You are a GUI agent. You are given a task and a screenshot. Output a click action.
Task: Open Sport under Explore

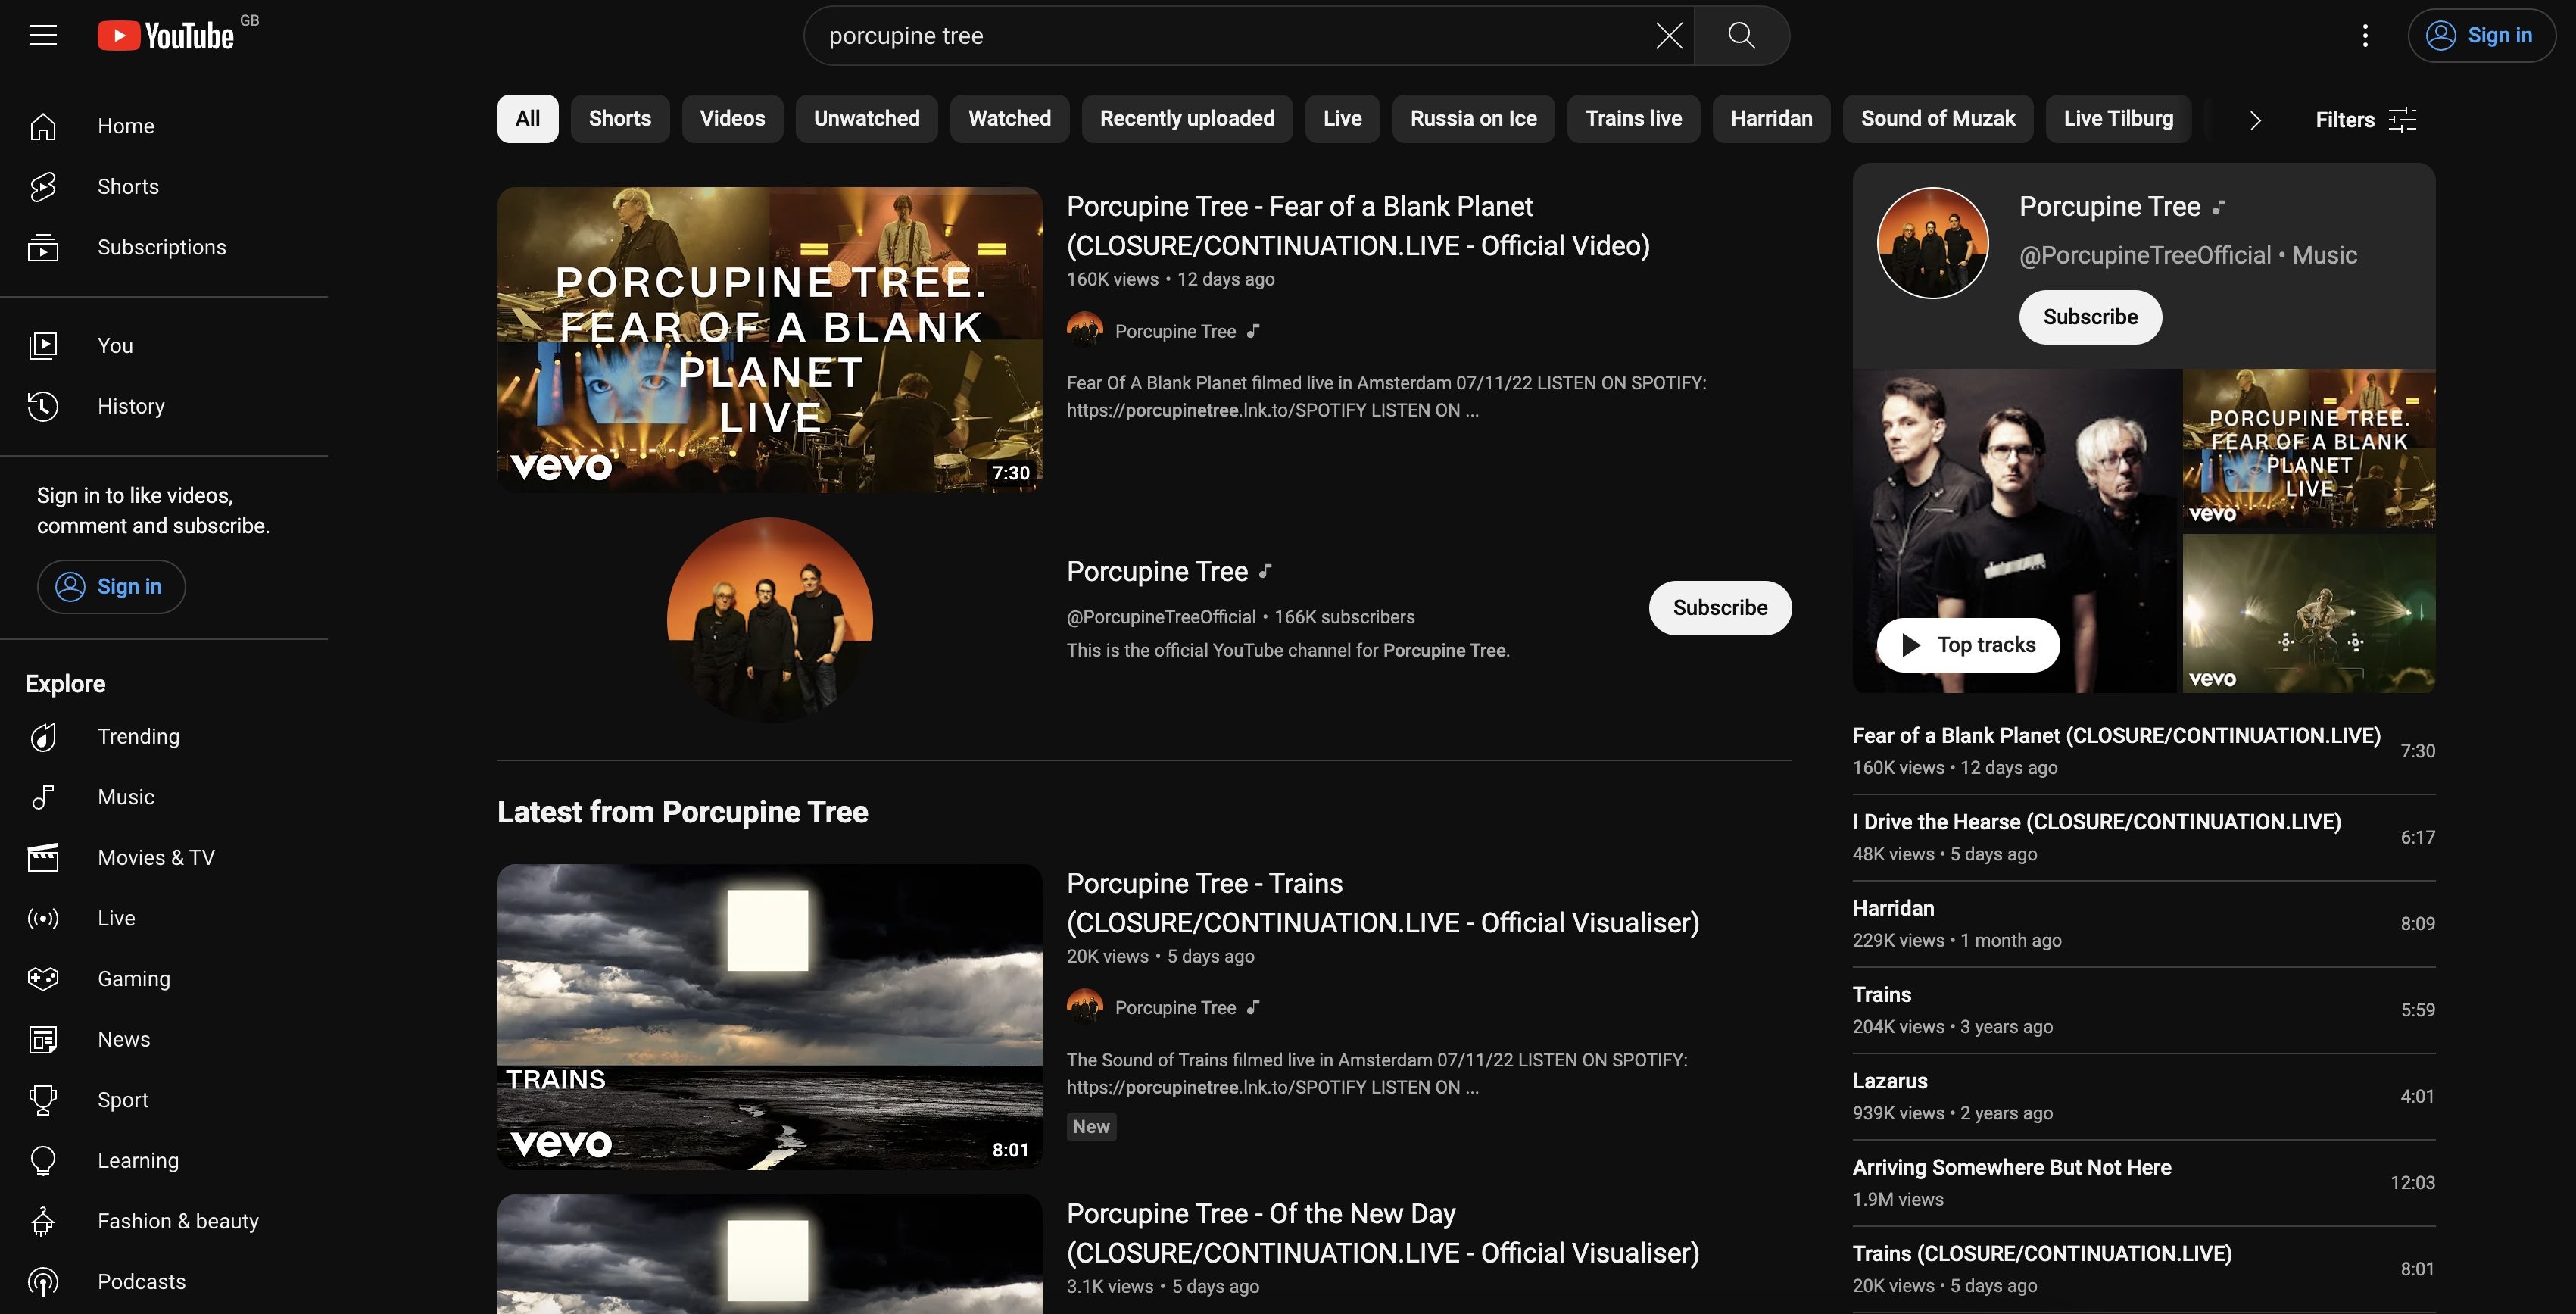tap(164, 1100)
